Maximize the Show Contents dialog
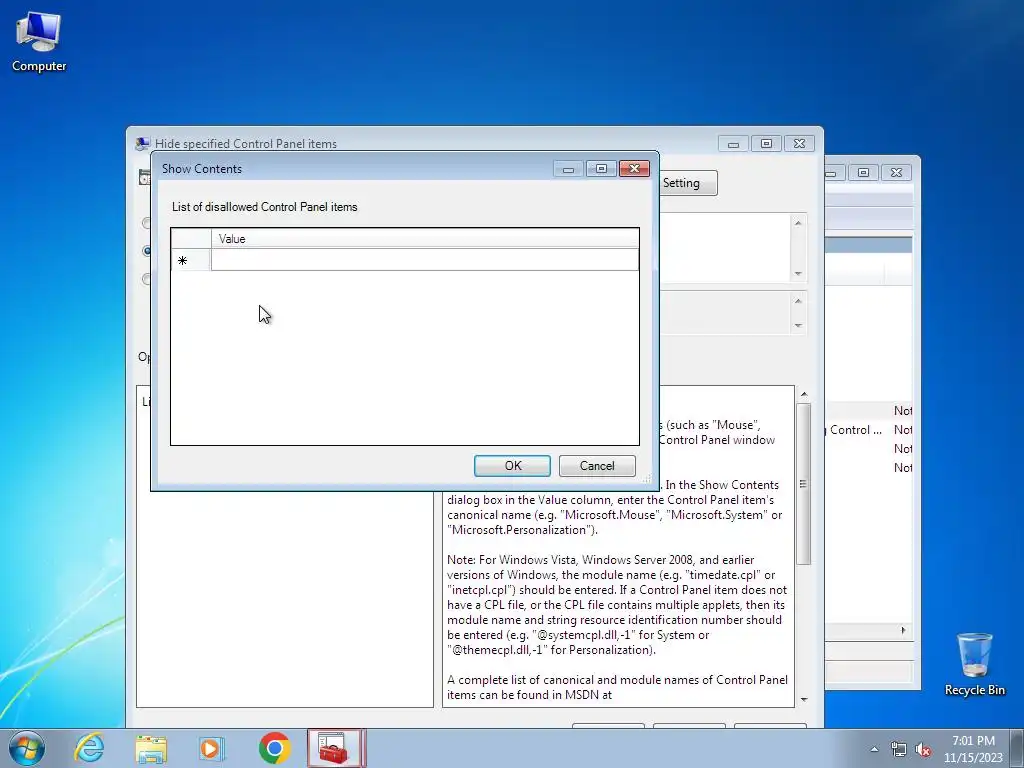 click(601, 169)
